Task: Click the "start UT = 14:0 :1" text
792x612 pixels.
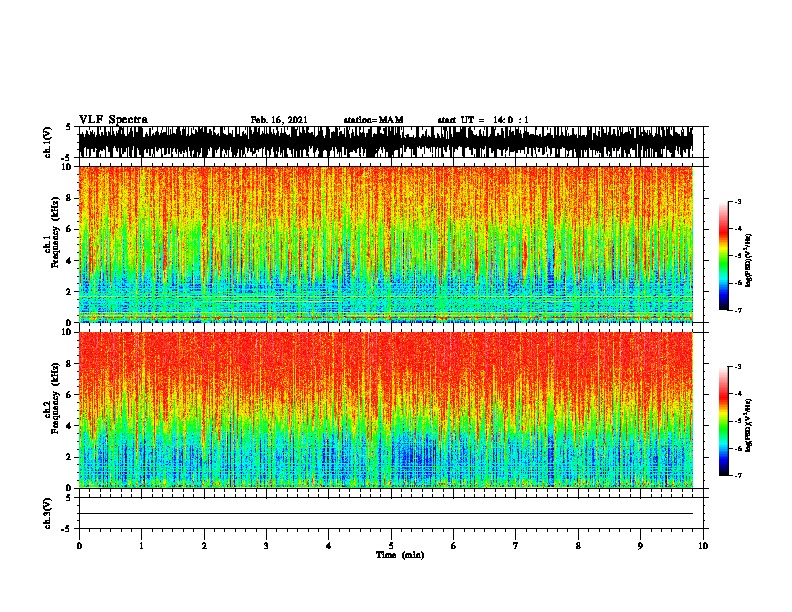Action: (x=483, y=120)
